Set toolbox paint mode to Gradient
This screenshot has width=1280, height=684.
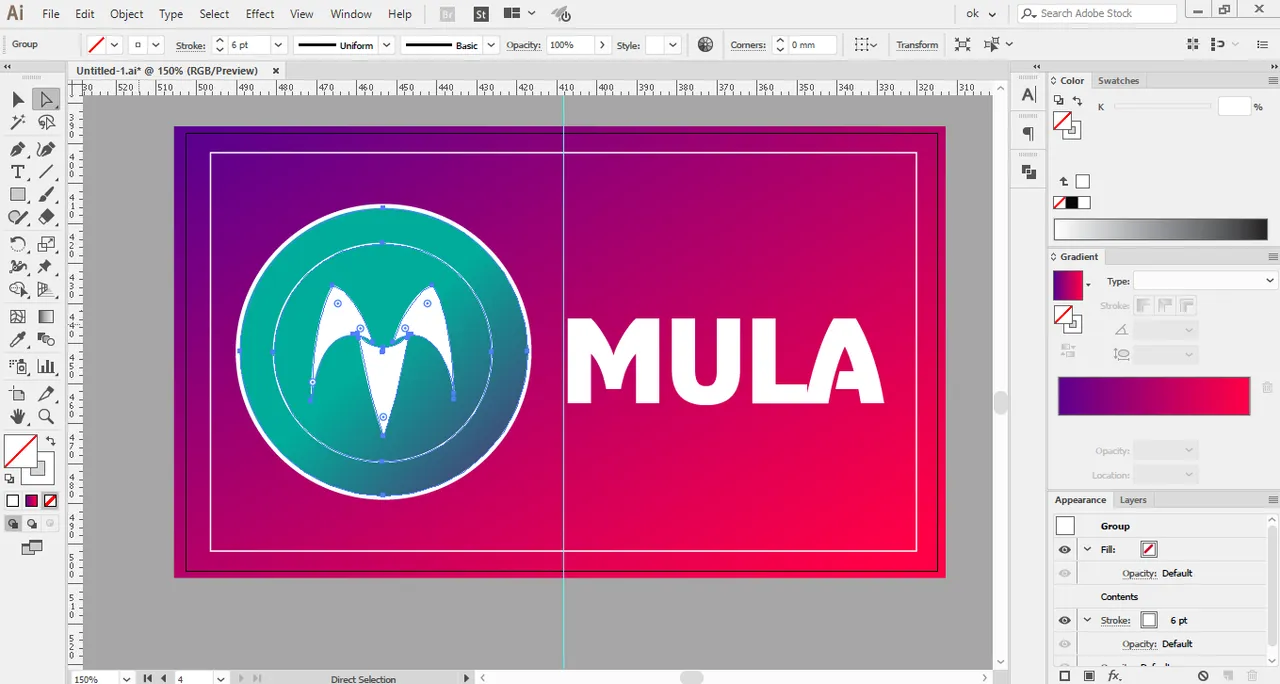32,501
